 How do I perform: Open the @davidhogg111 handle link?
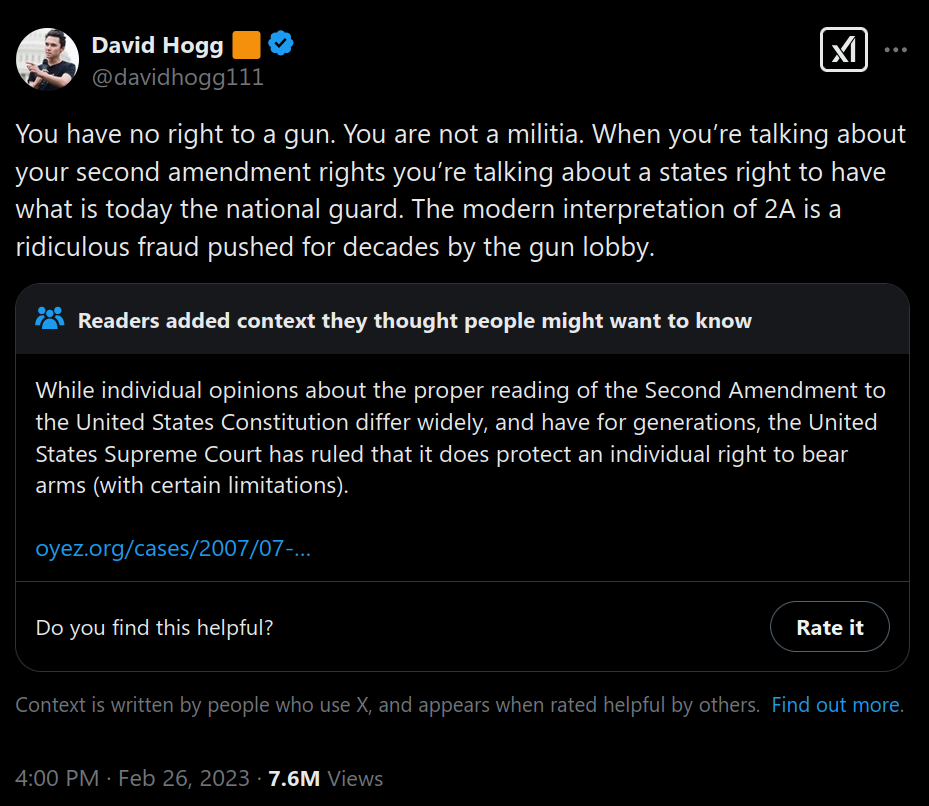177,77
